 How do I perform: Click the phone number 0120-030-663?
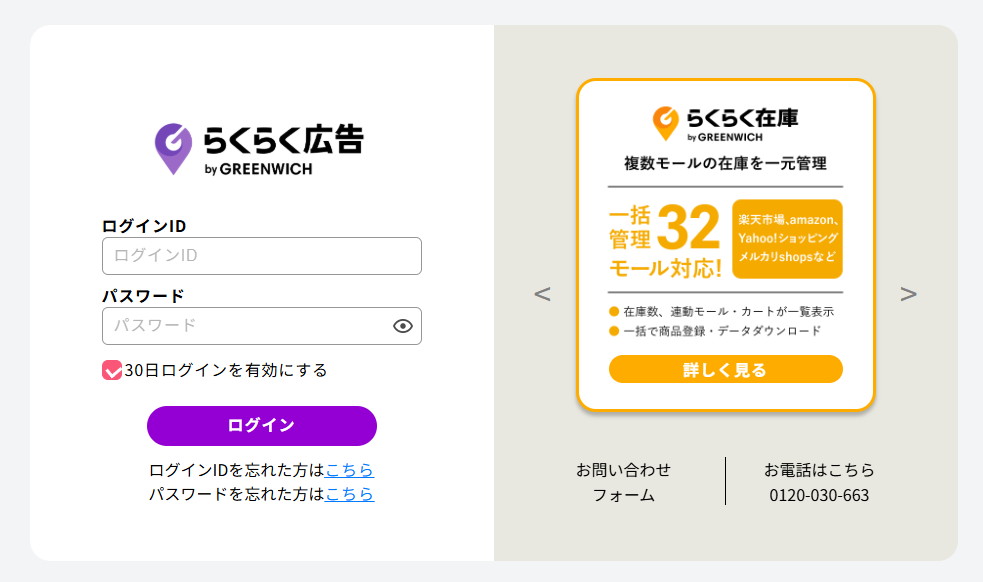tap(819, 495)
